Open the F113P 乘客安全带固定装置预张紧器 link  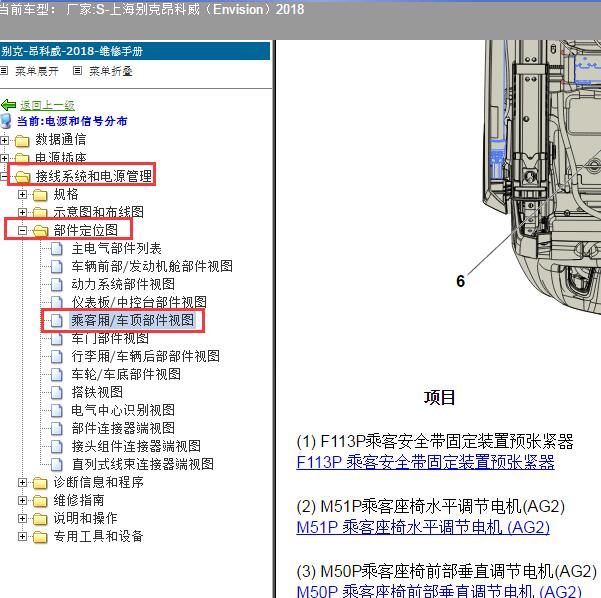(x=425, y=462)
